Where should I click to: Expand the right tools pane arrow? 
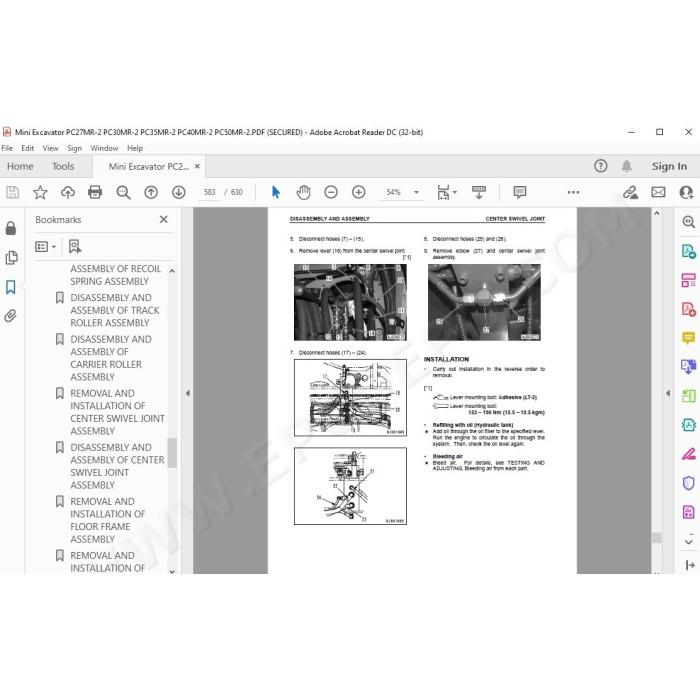coord(689,565)
